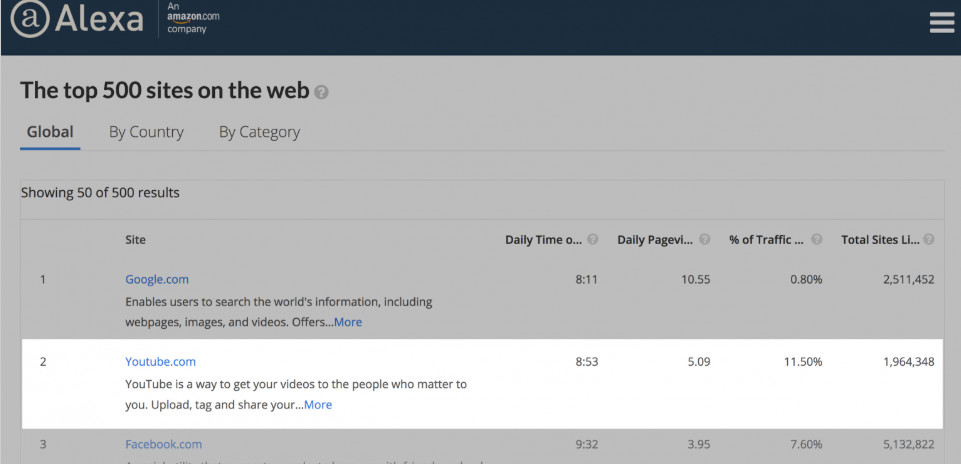The height and width of the screenshot is (464, 961).
Task: Click 'Showing 50 of 500 results' text
Action: click(101, 193)
